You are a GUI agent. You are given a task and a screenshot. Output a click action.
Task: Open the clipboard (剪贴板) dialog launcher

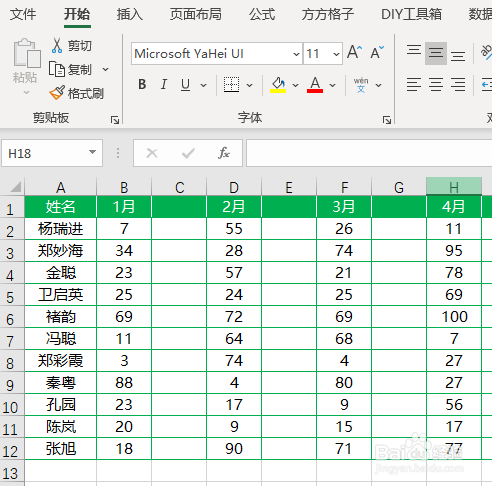coord(115,120)
